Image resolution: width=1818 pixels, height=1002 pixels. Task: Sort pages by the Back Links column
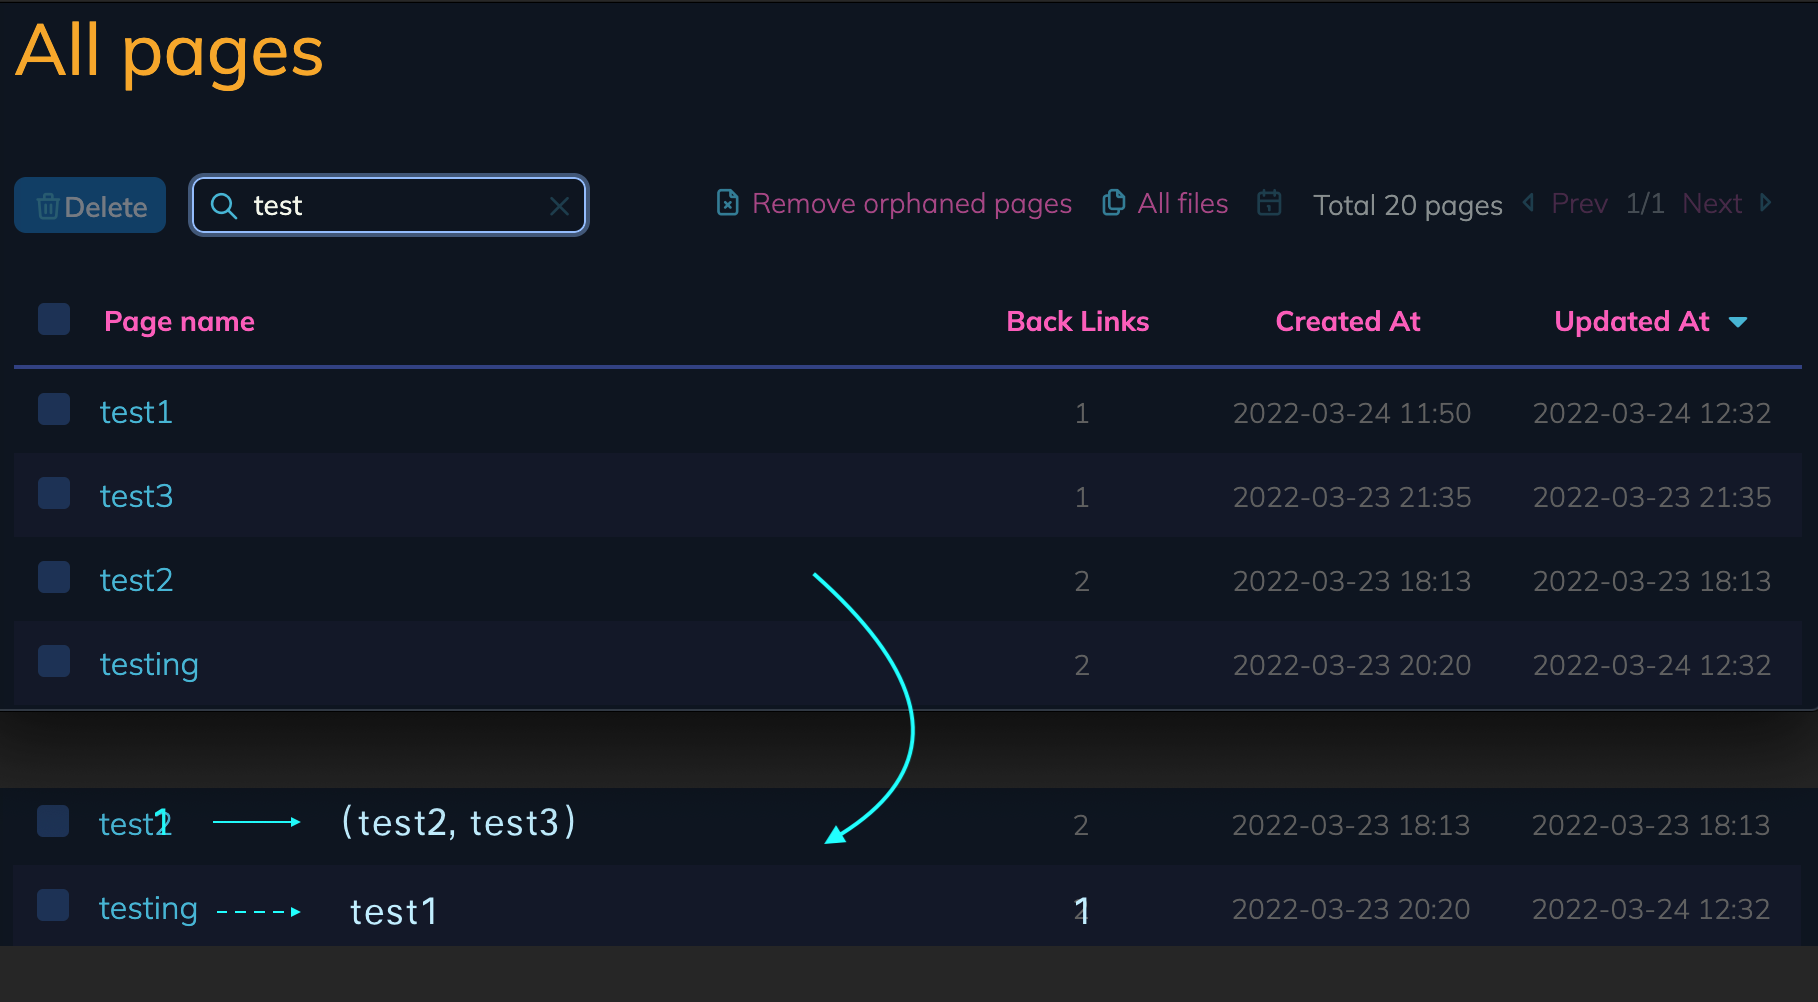click(x=1077, y=321)
